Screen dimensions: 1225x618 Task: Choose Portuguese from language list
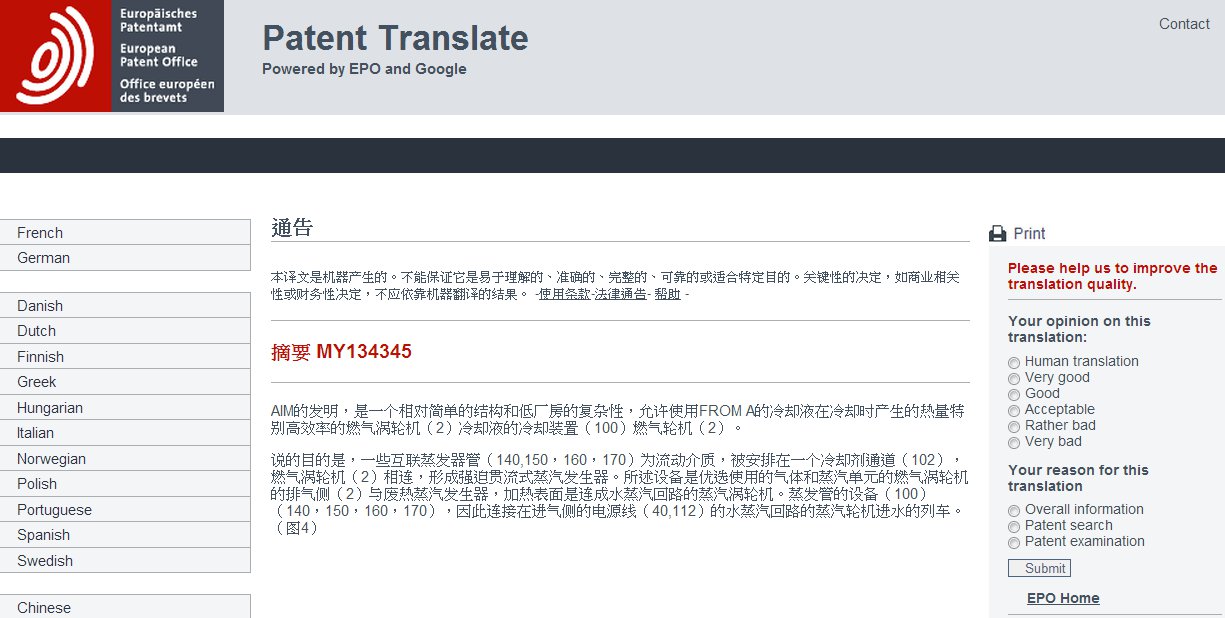coord(54,510)
